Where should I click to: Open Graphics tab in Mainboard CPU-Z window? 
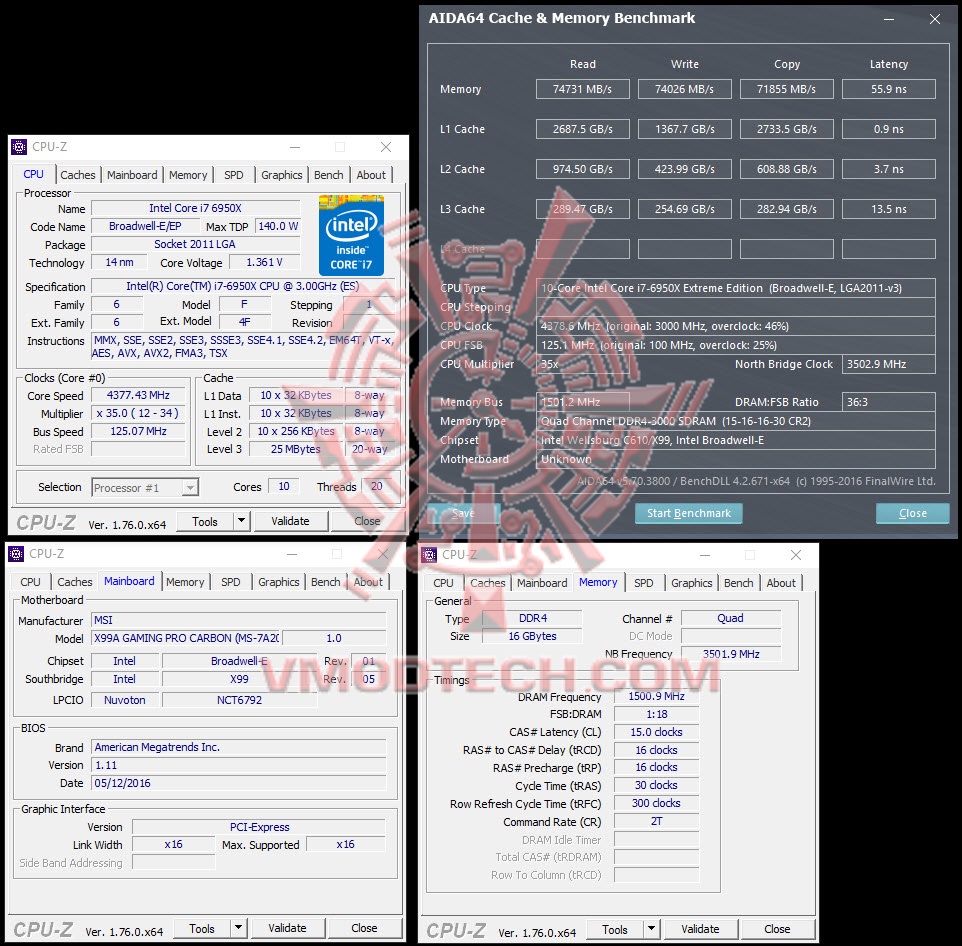click(x=279, y=582)
